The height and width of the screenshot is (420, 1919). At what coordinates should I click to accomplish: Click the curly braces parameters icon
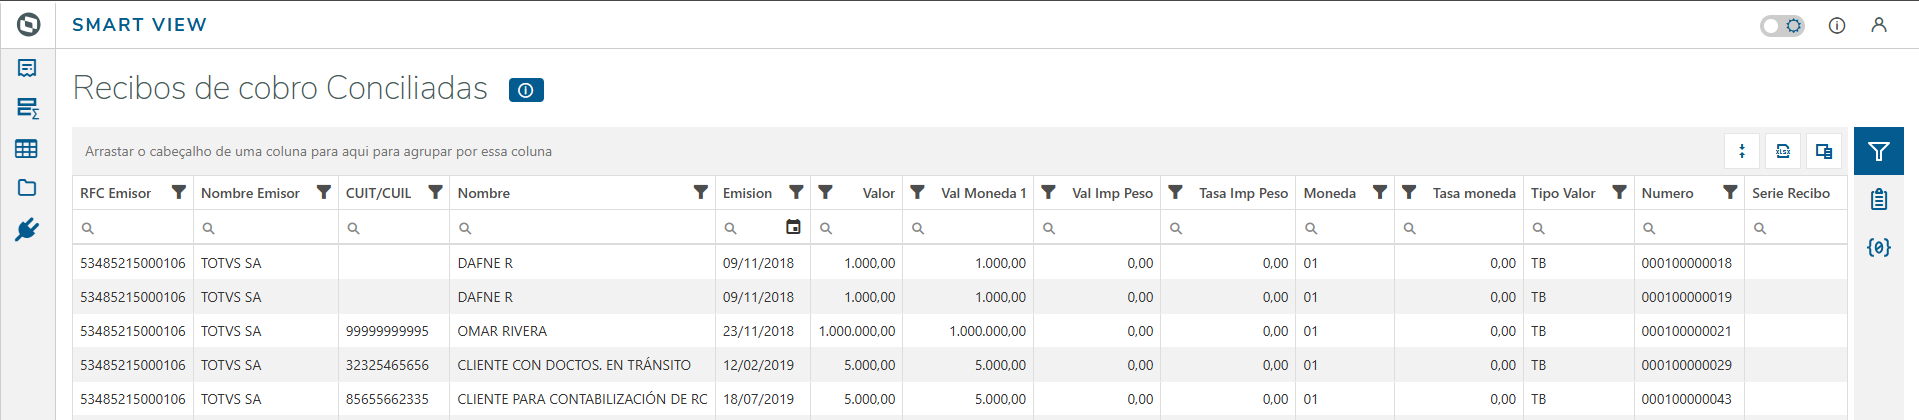(1878, 247)
